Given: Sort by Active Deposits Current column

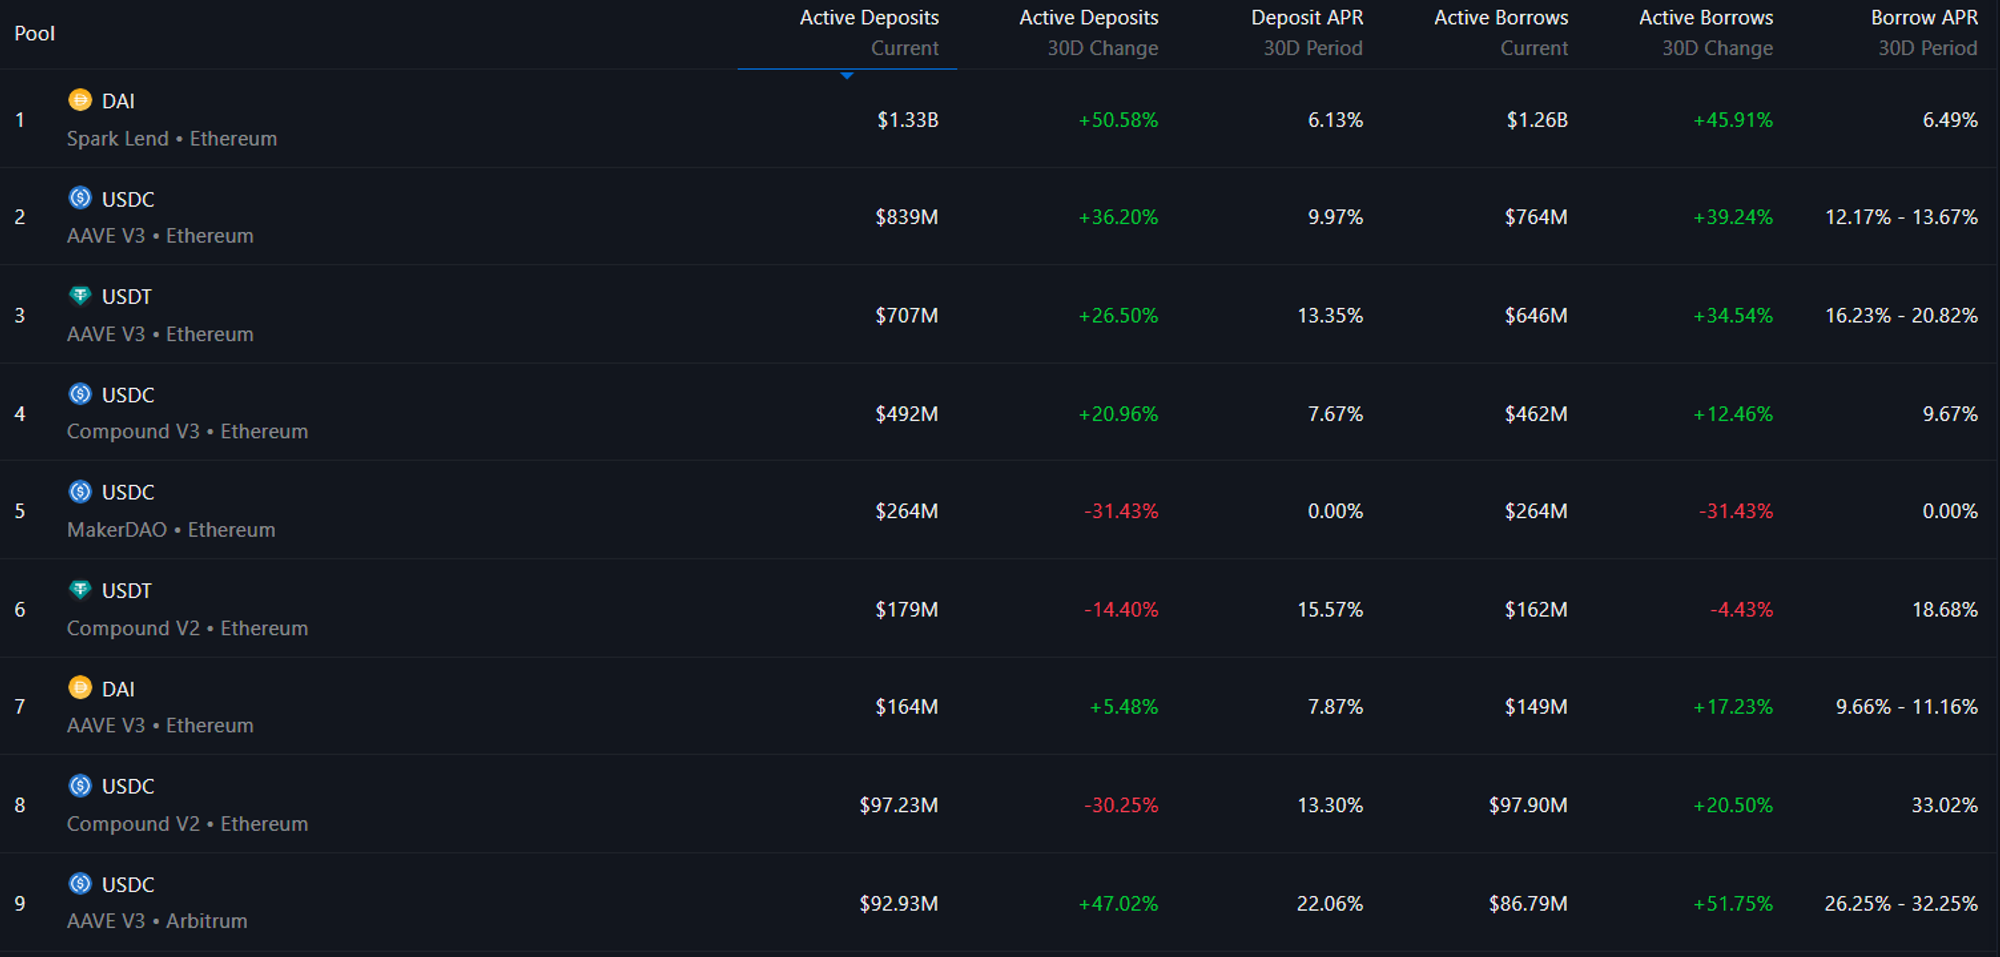Looking at the screenshot, I should (x=869, y=33).
